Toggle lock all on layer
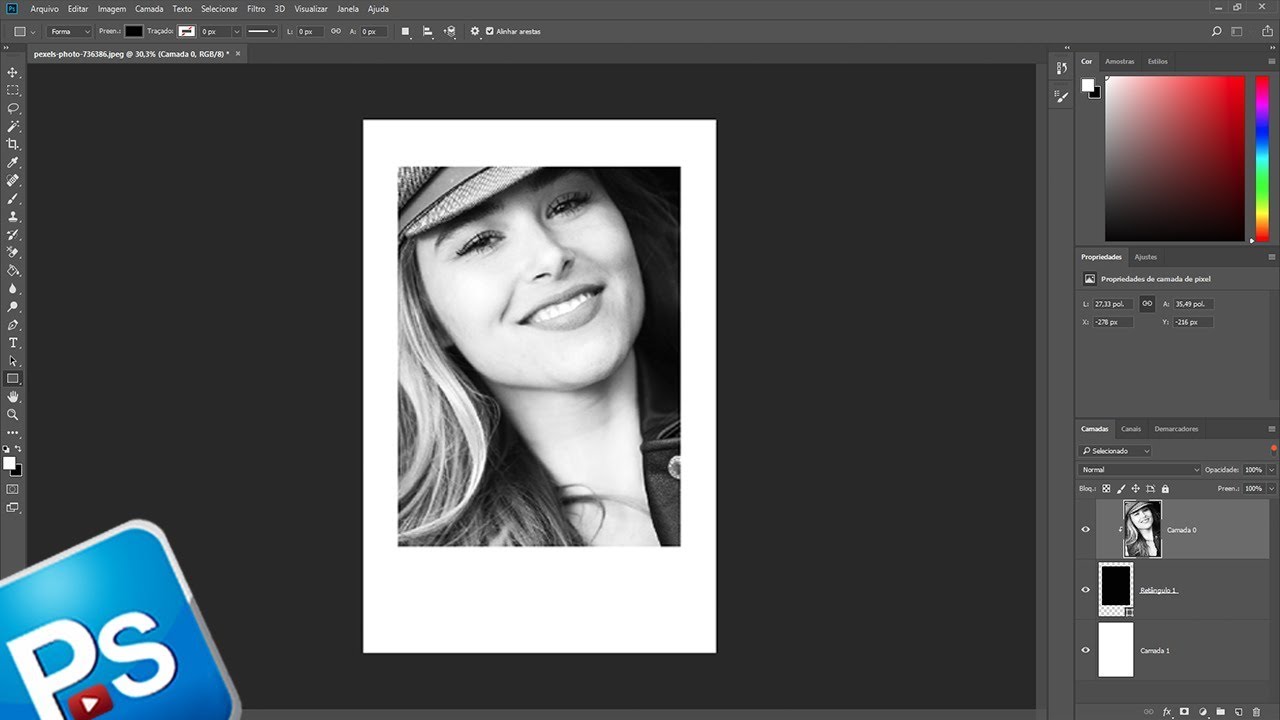Screen dimensions: 1280x720 pyautogui.click(x=1165, y=489)
